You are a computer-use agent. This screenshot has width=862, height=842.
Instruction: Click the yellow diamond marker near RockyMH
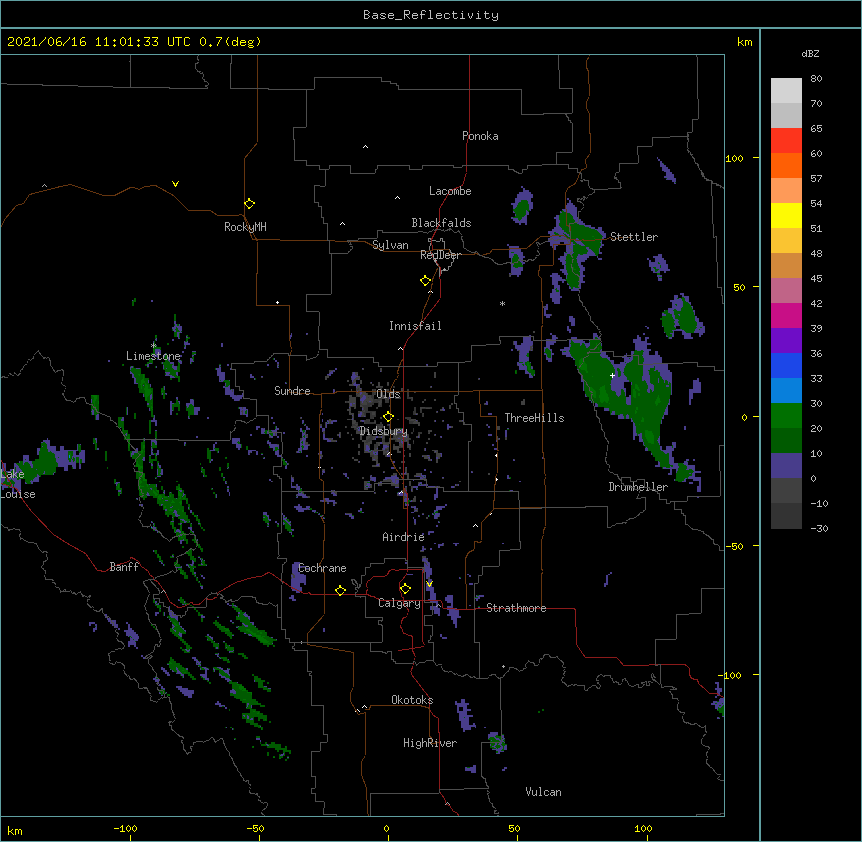click(x=249, y=204)
